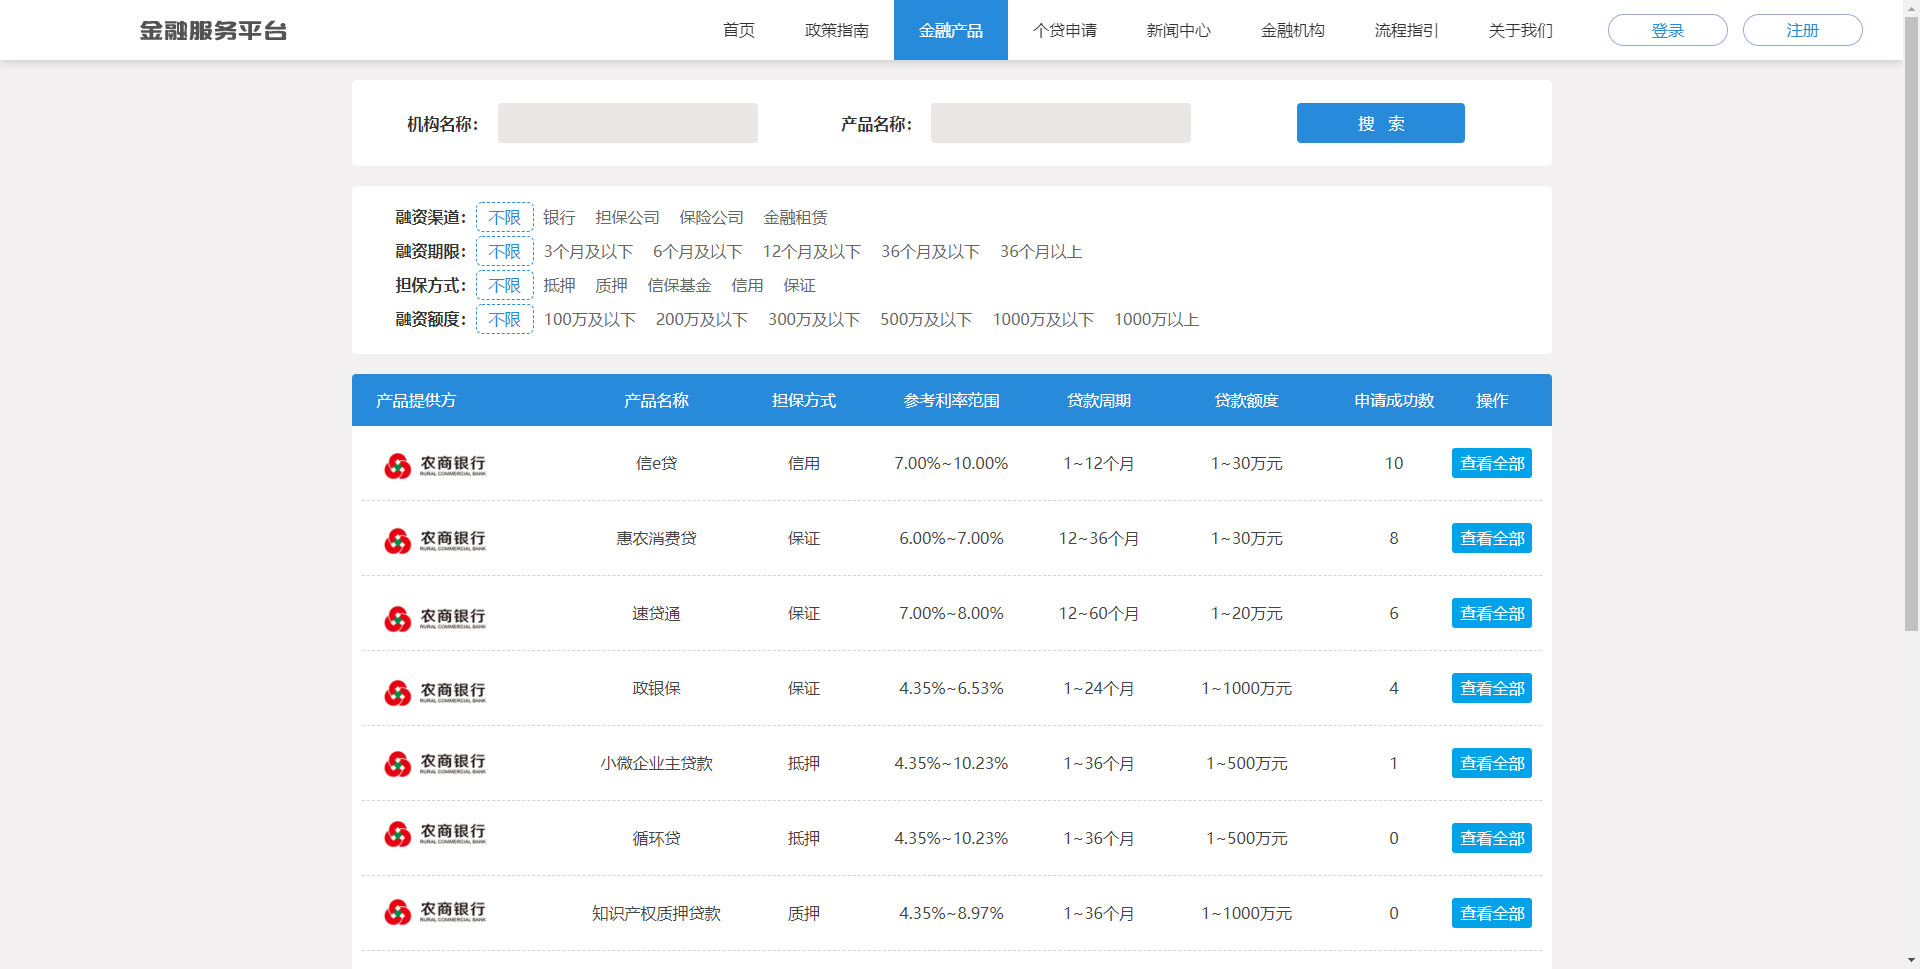The image size is (1920, 969).
Task: Click the 农商银行 logo beside 惠农消费贷
Action: coord(434,538)
